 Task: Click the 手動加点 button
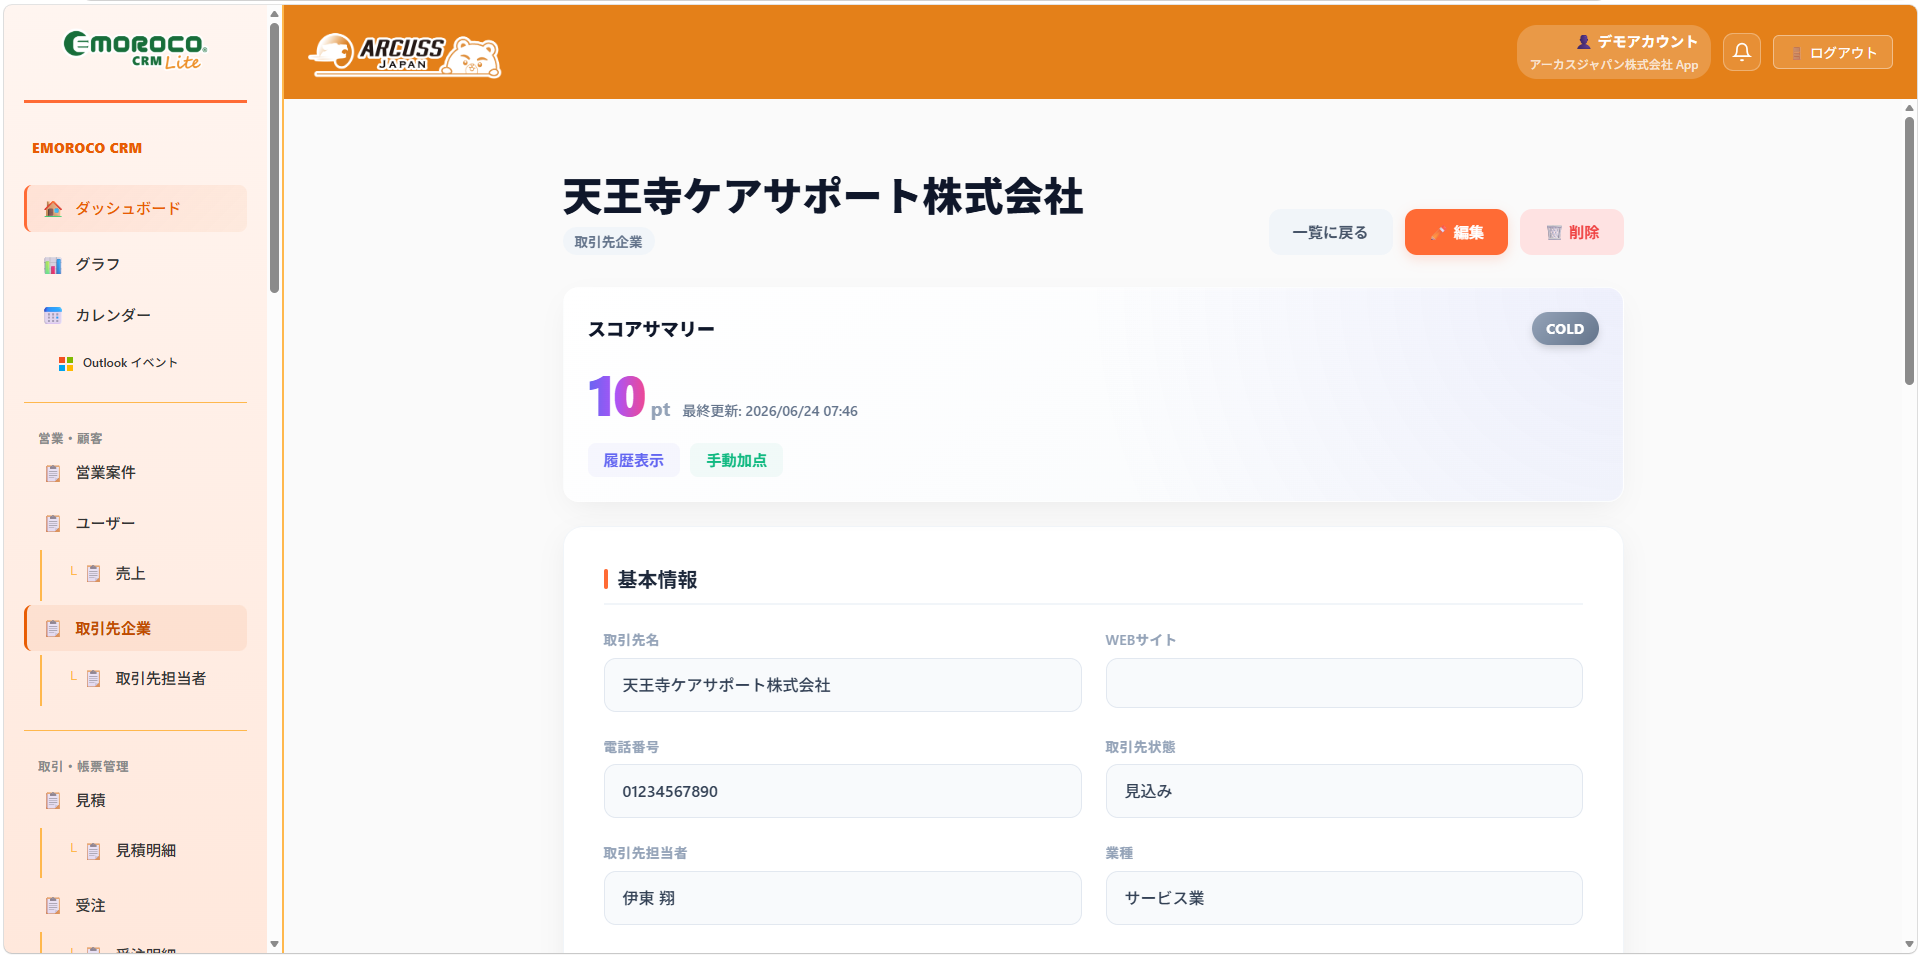pyautogui.click(x=736, y=460)
